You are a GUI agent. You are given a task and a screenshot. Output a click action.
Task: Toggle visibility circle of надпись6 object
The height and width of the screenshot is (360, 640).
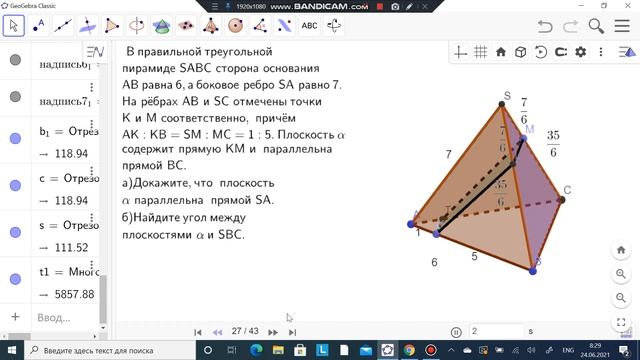16,60
